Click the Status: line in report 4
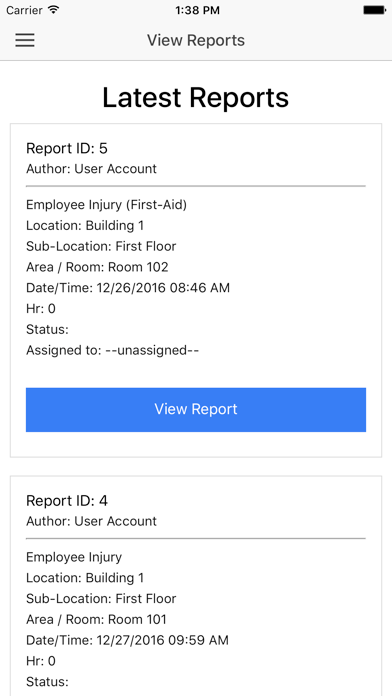Image resolution: width=392 pixels, height=696 pixels. point(48,682)
